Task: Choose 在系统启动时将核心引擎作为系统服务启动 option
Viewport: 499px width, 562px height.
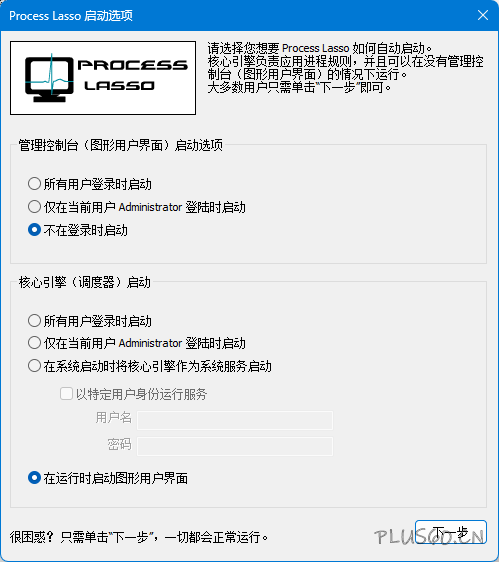Action: click(149, 366)
